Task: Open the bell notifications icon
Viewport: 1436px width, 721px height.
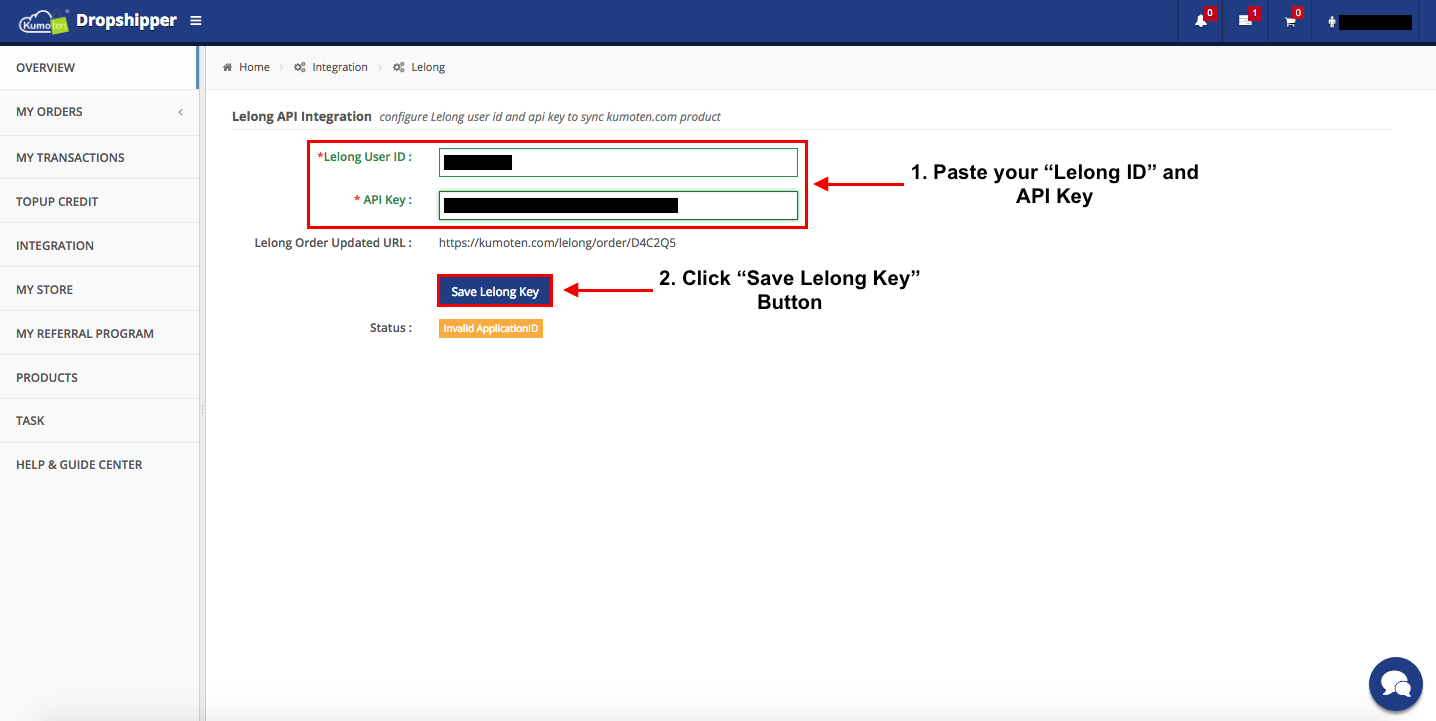Action: (1201, 21)
